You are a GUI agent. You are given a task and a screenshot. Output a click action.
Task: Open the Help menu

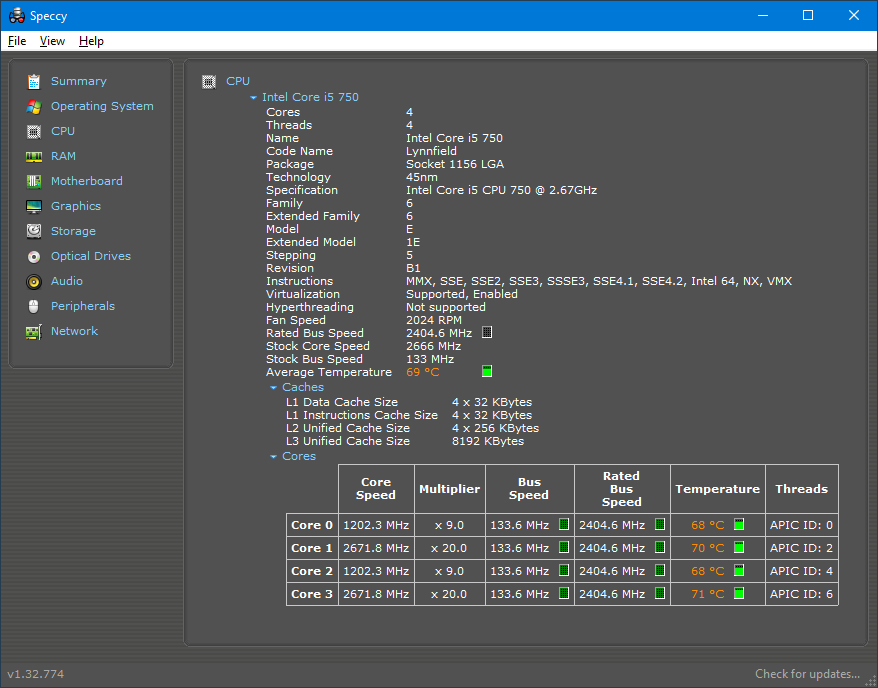(x=91, y=41)
